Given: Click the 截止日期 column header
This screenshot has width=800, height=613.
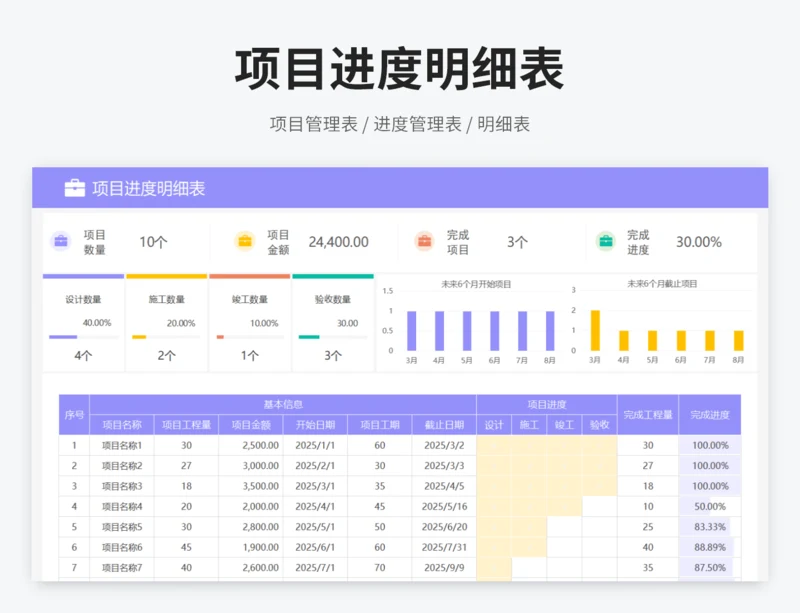Looking at the screenshot, I should tap(444, 425).
